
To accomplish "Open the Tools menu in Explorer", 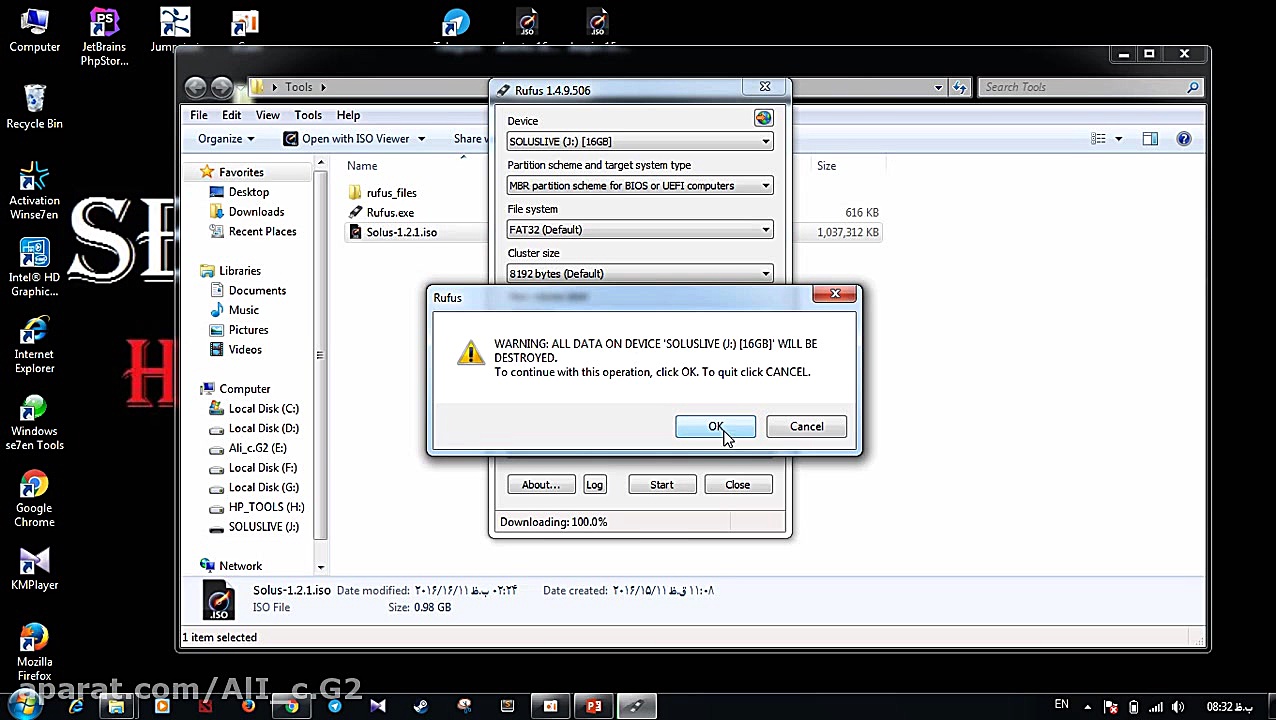I will click(308, 115).
